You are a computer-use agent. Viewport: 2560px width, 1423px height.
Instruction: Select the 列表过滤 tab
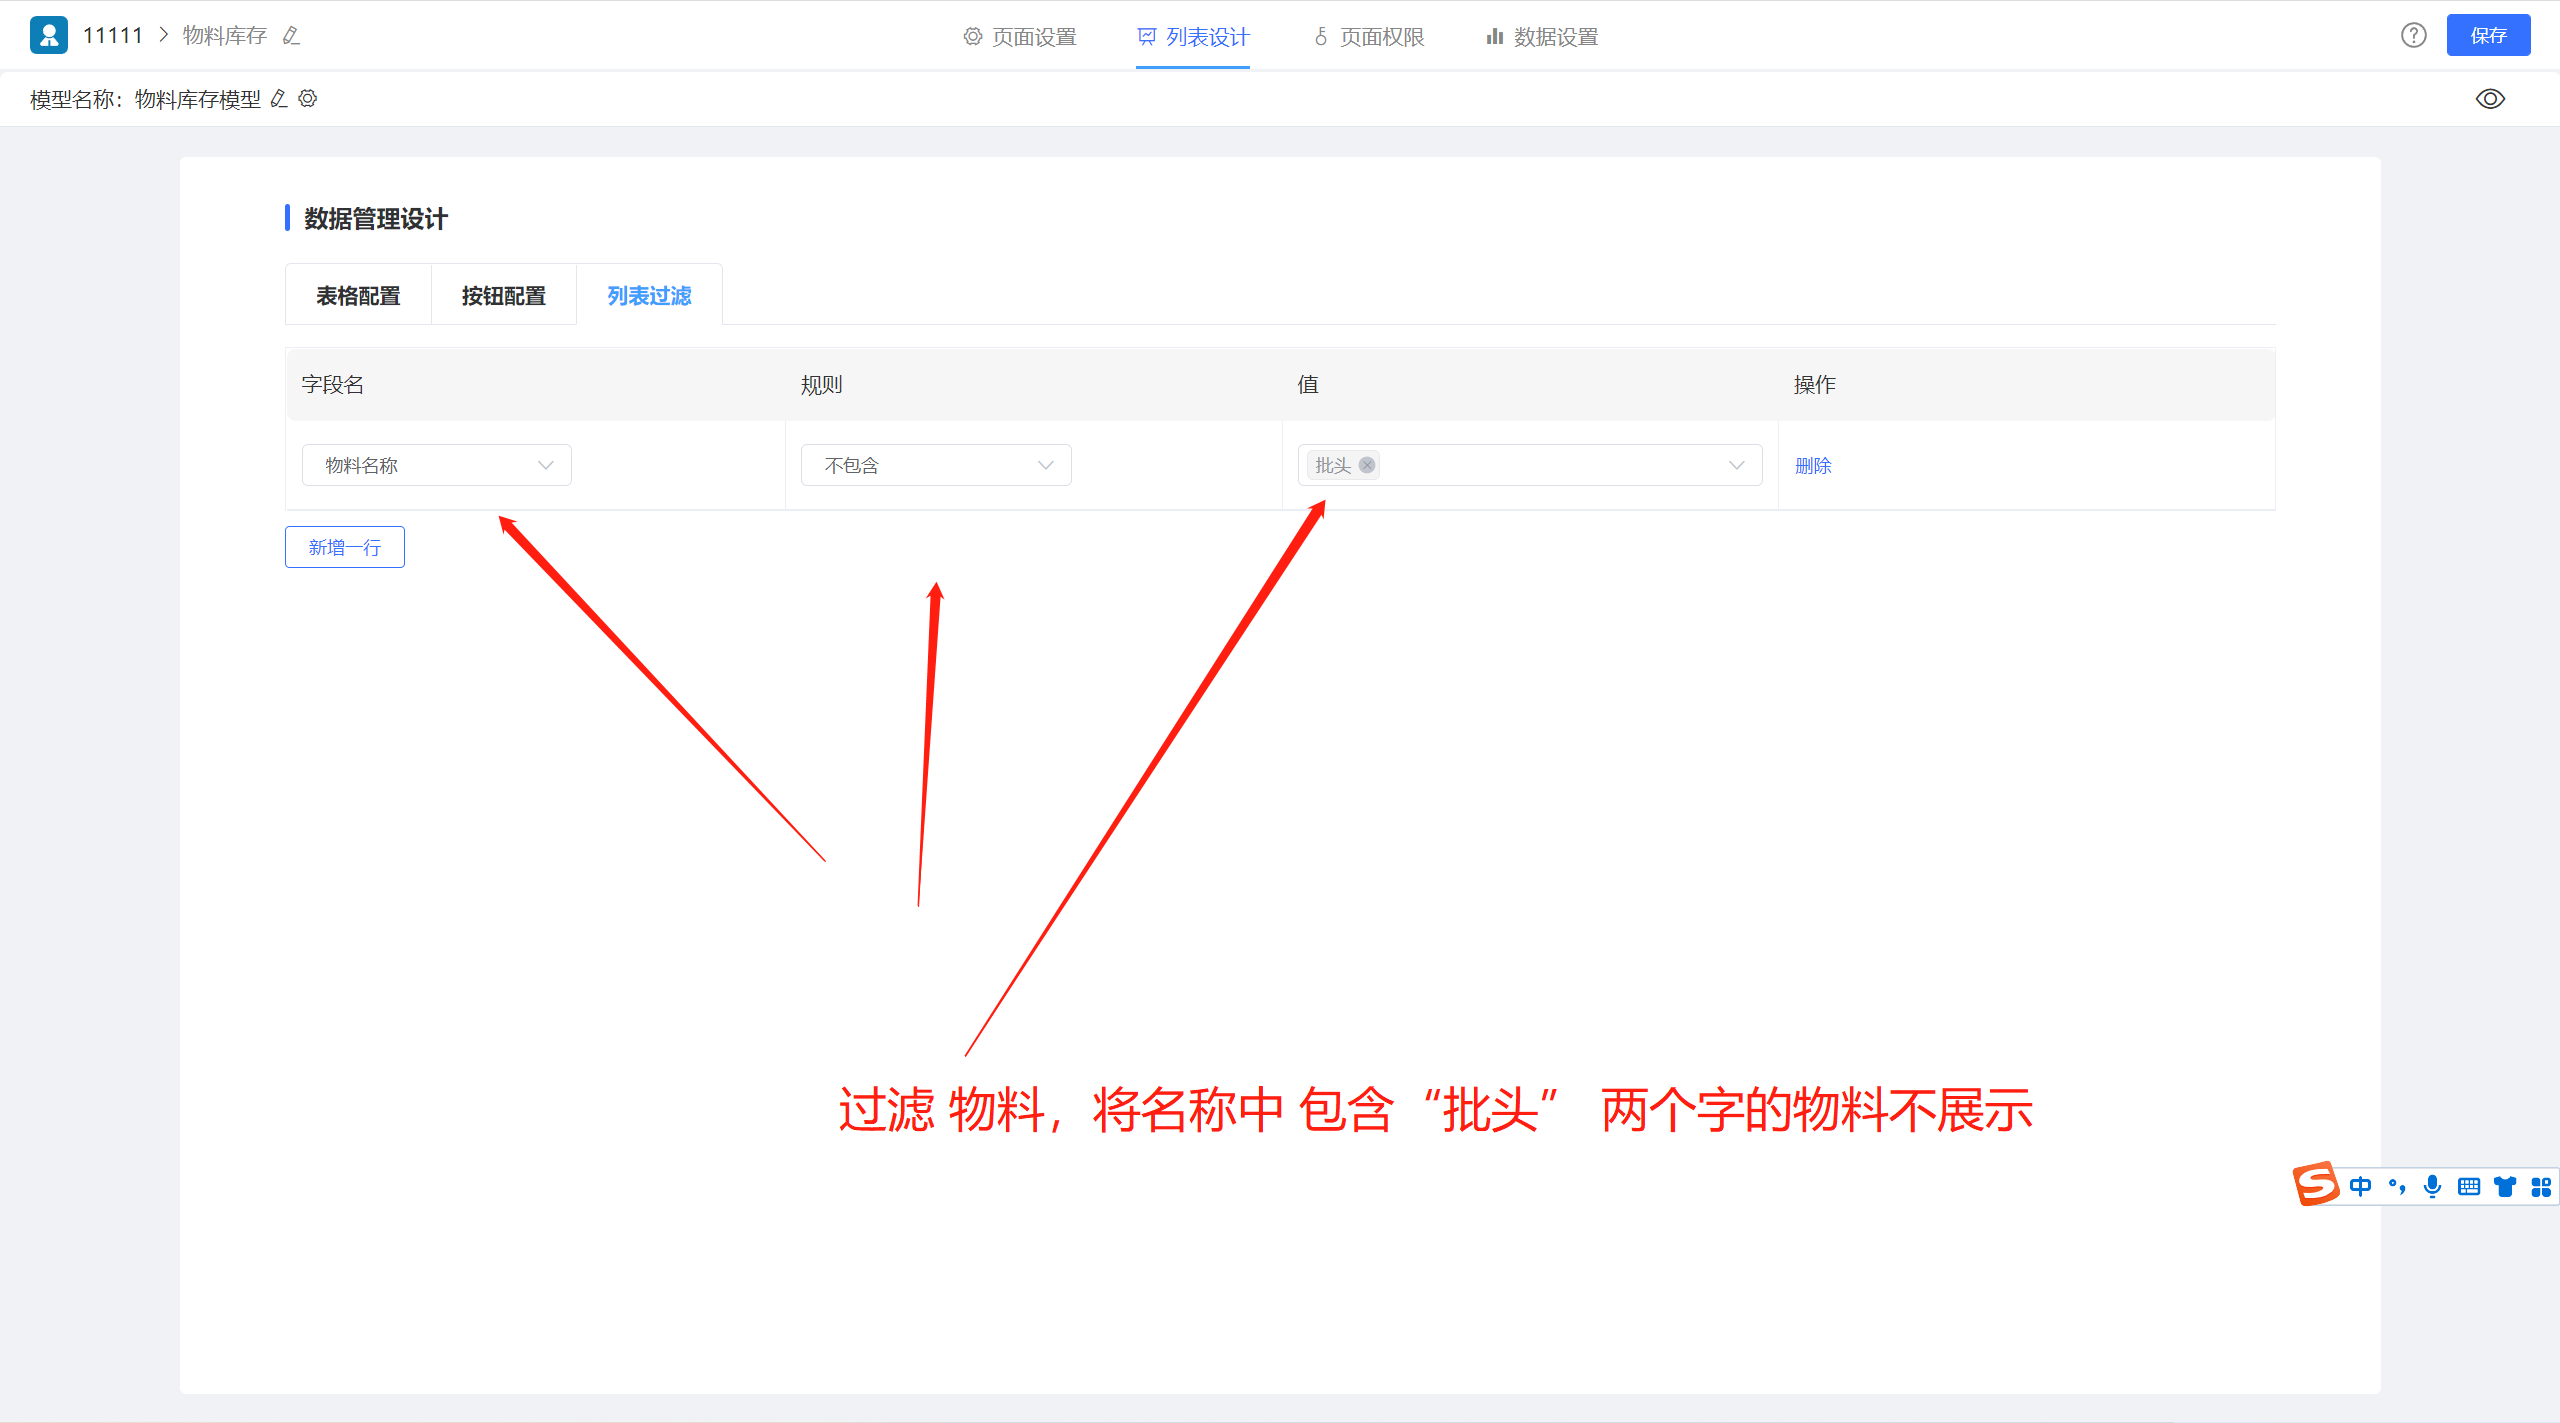(x=649, y=295)
